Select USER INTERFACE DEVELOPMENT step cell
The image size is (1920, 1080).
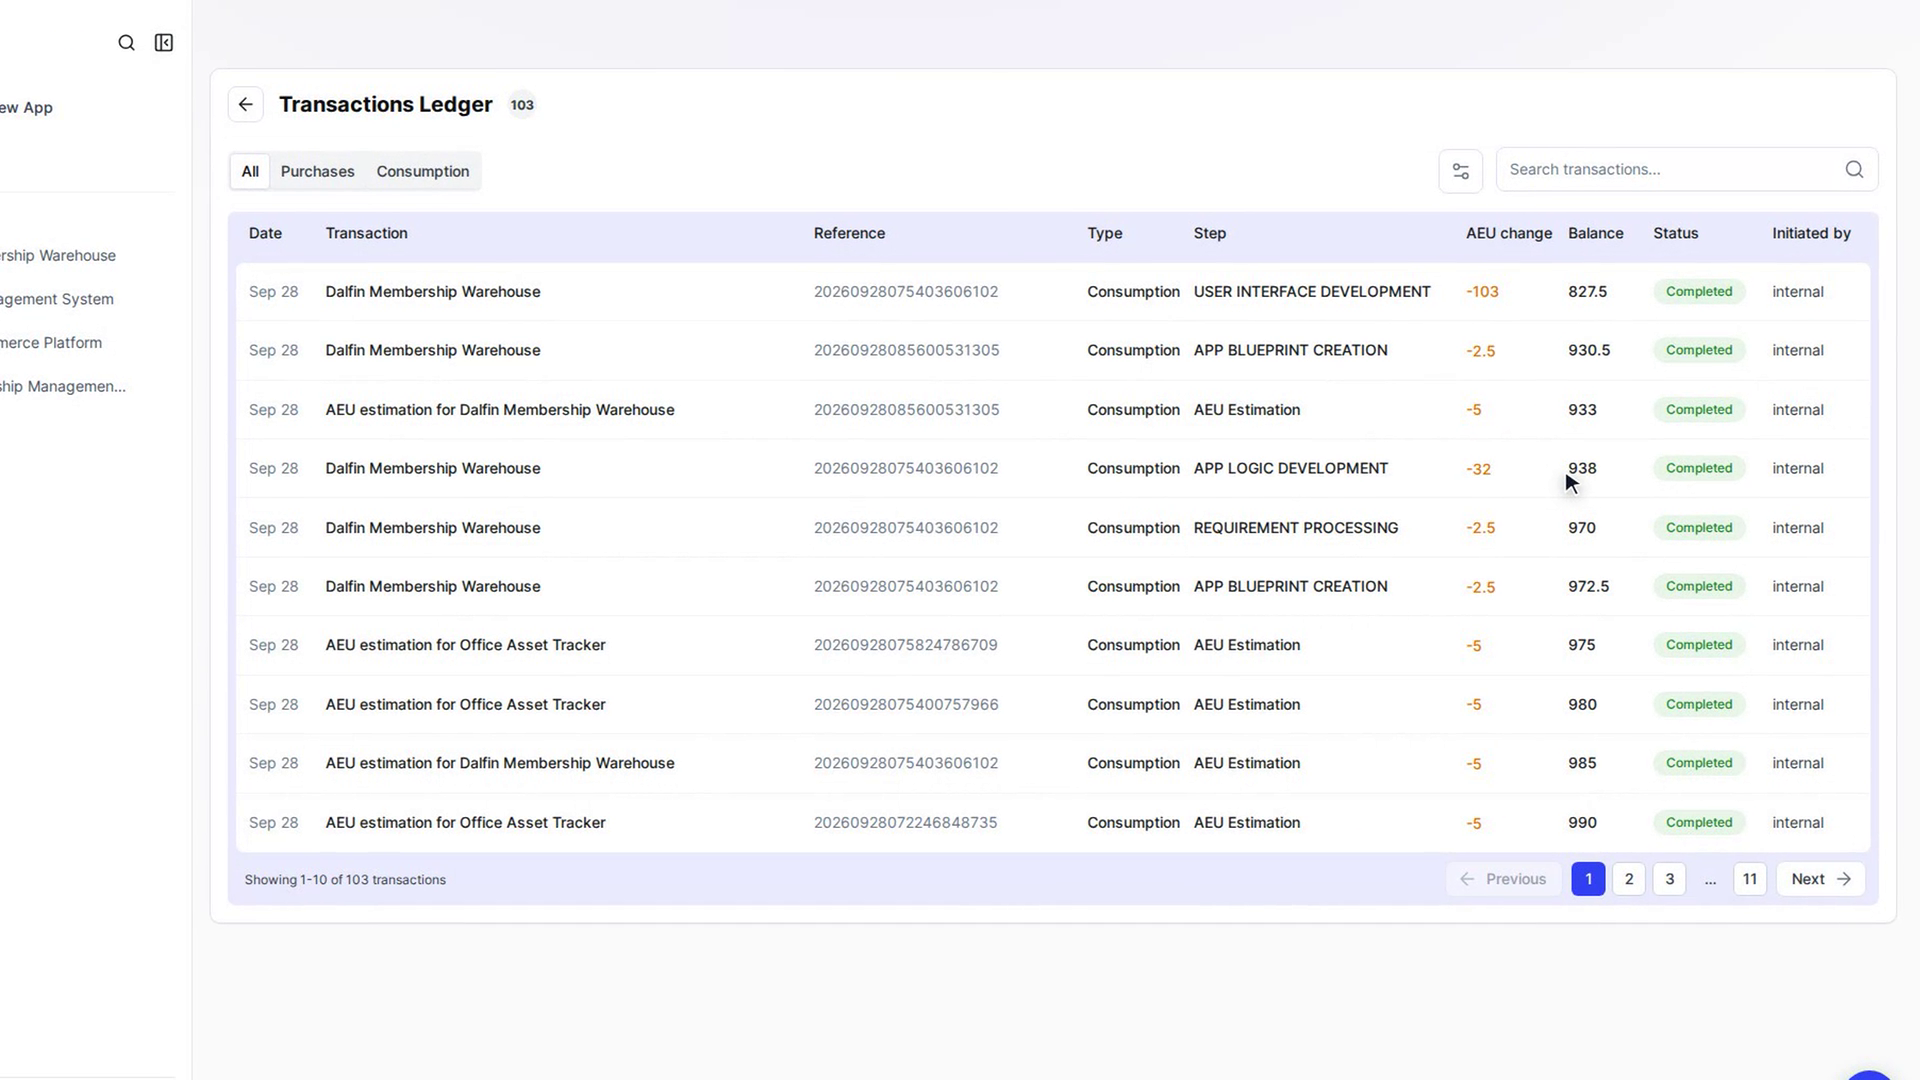(x=1312, y=292)
